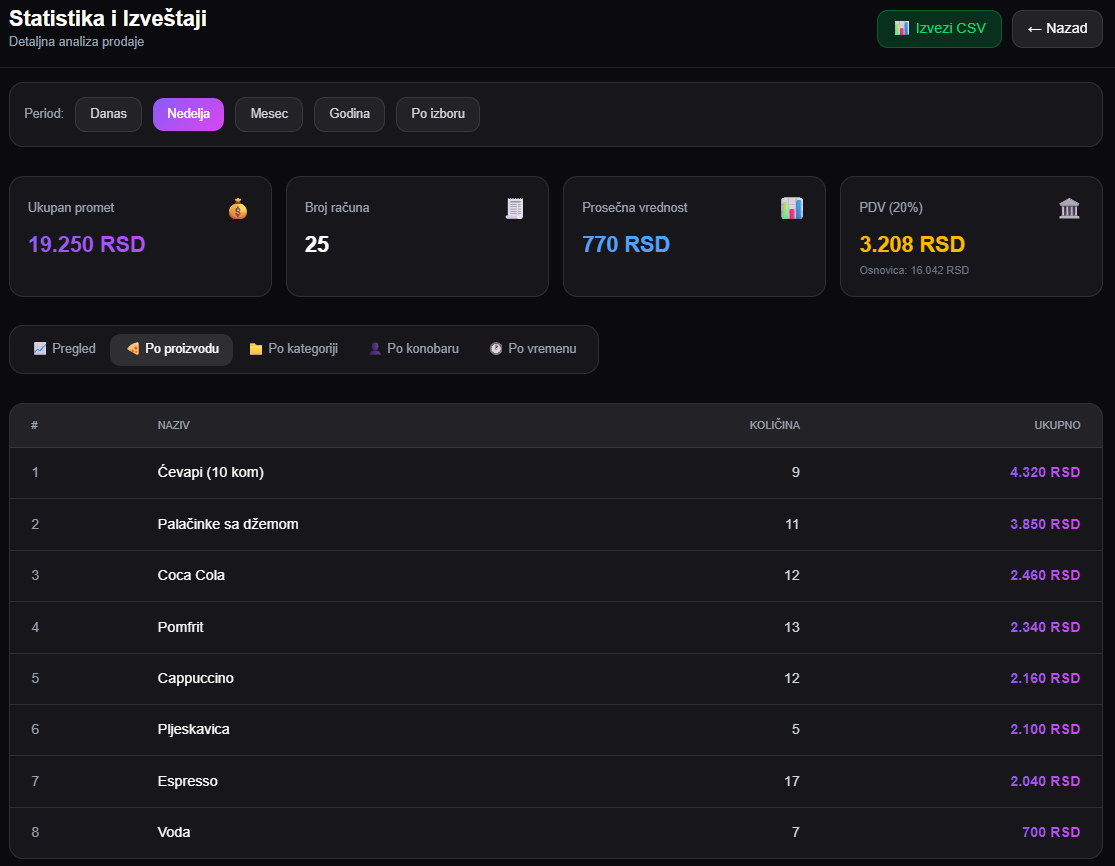Click the 2.160 RSD total value

1045,678
